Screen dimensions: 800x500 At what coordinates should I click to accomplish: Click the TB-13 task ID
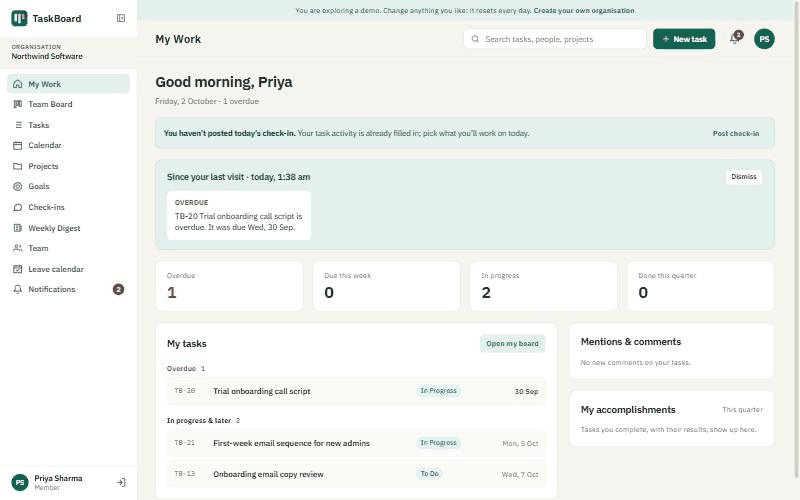[184, 474]
